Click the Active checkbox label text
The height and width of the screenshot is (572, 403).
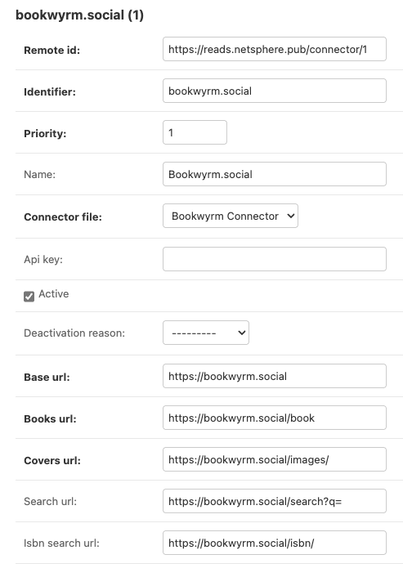[54, 294]
